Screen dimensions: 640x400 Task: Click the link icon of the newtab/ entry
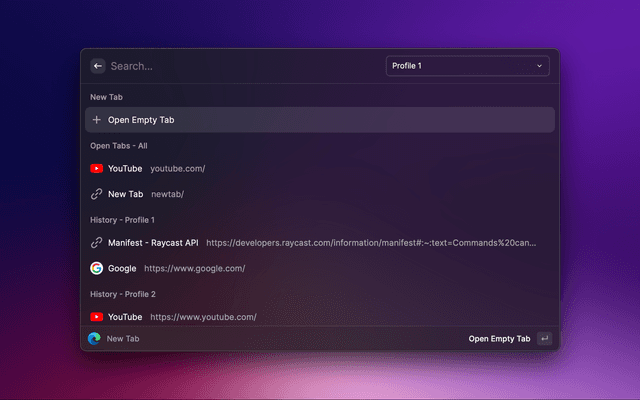coord(96,194)
